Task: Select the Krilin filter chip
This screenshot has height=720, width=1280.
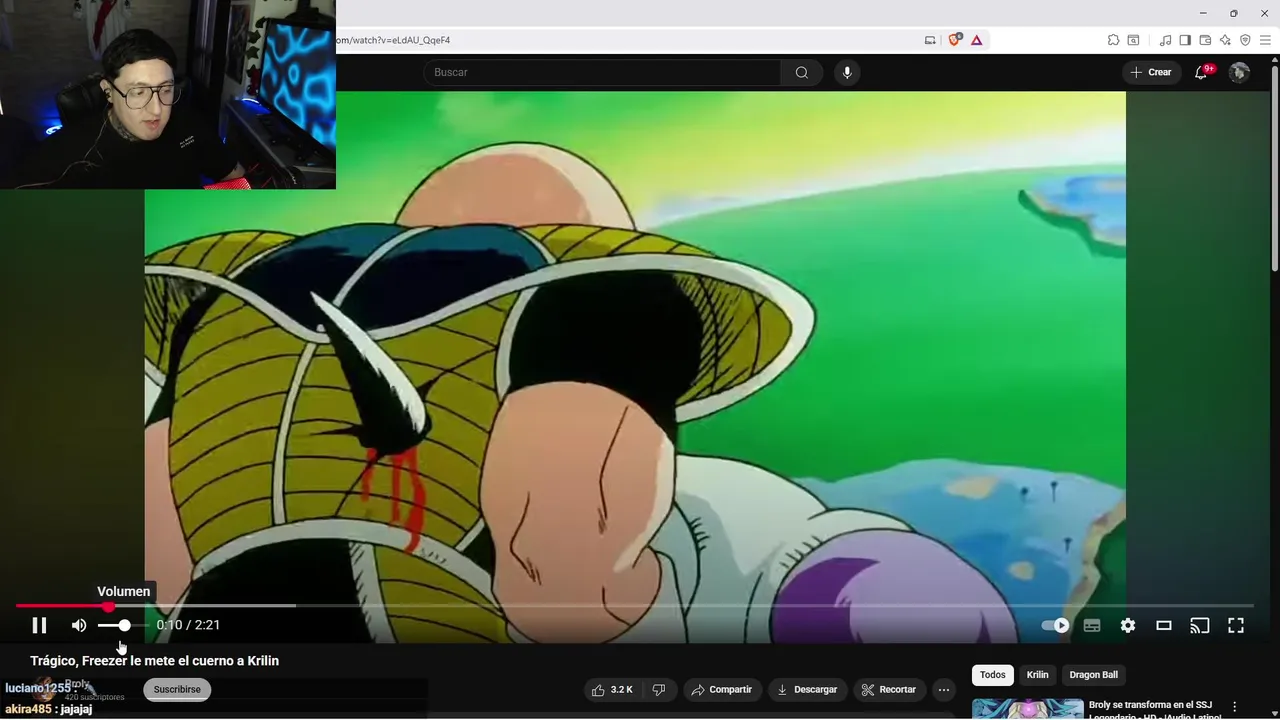Action: 1037,675
